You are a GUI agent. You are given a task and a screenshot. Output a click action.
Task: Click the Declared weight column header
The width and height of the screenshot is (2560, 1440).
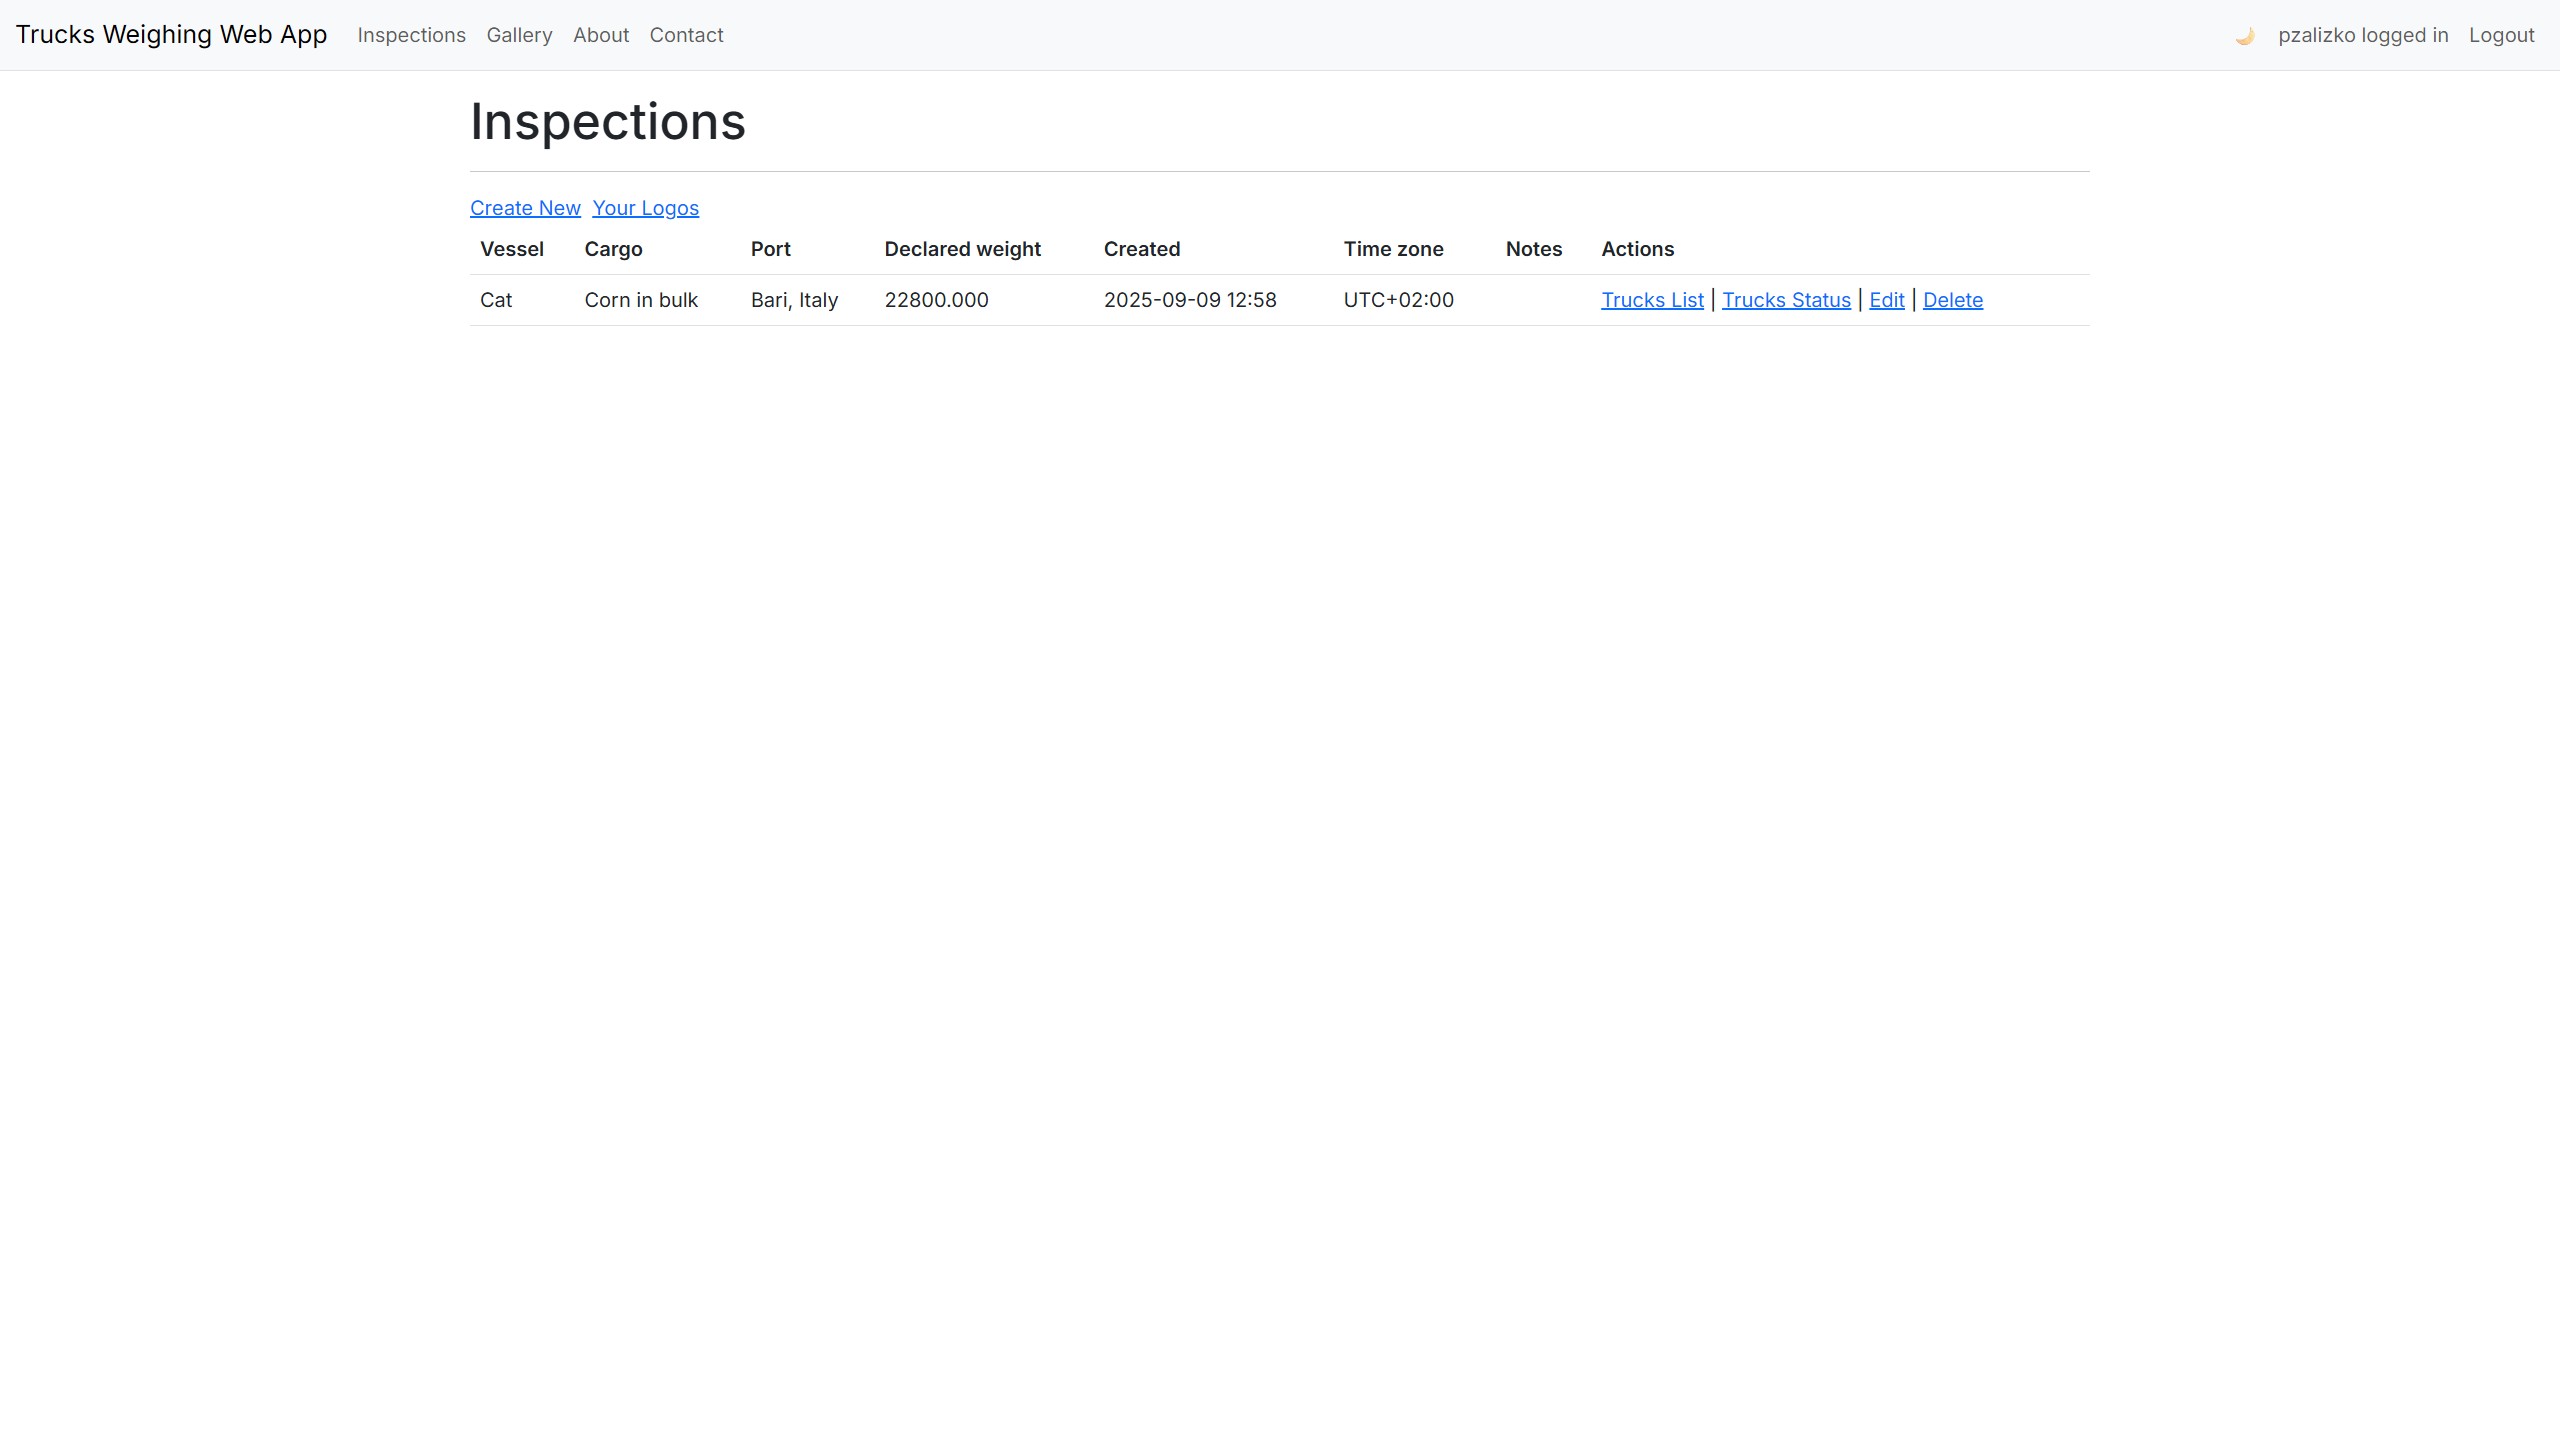962,249
